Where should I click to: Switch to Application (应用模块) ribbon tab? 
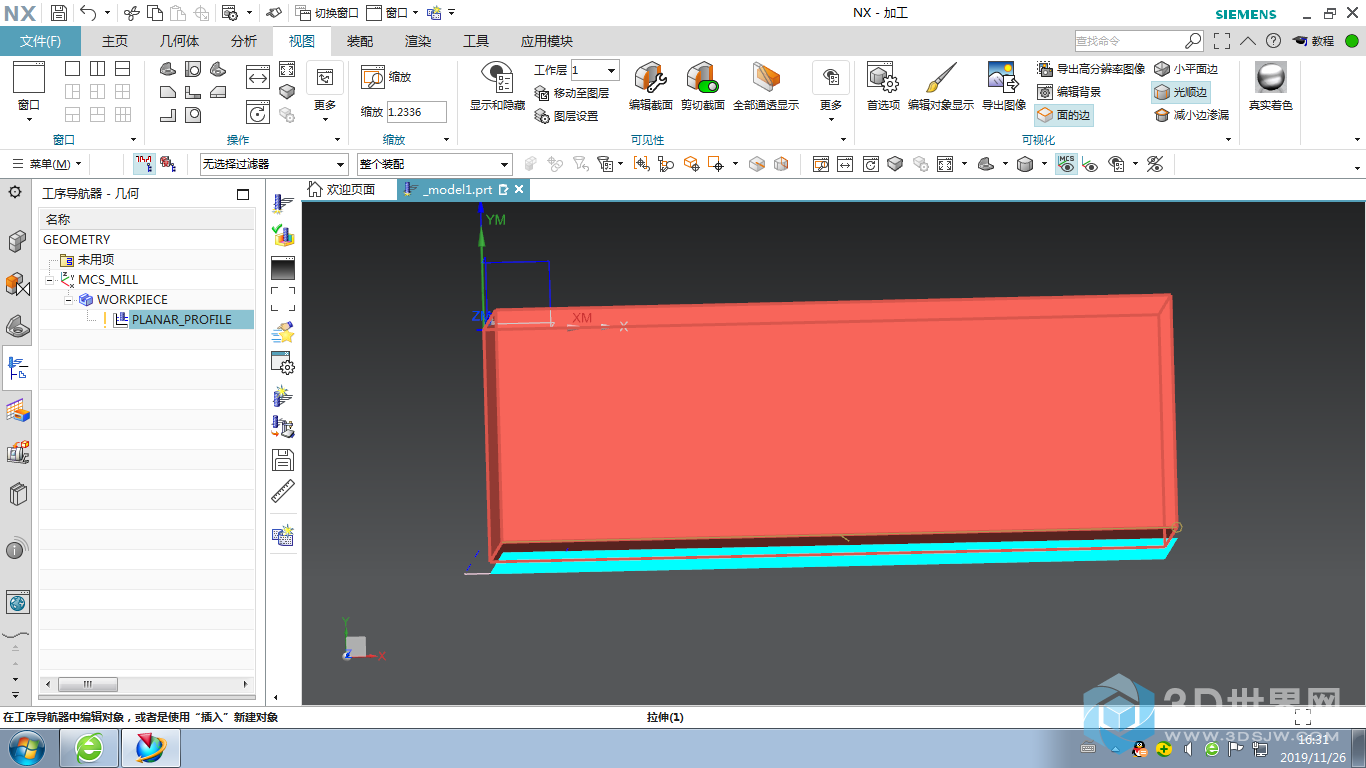(547, 41)
